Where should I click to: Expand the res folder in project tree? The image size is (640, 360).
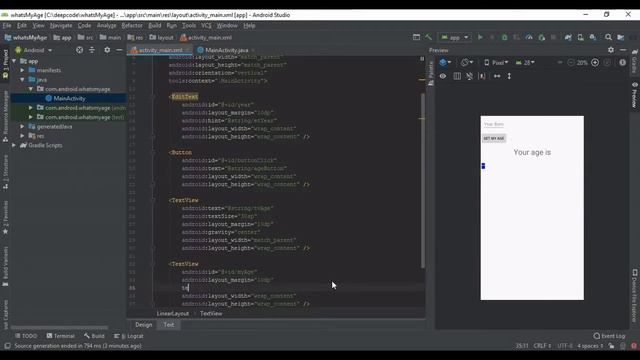point(22,136)
